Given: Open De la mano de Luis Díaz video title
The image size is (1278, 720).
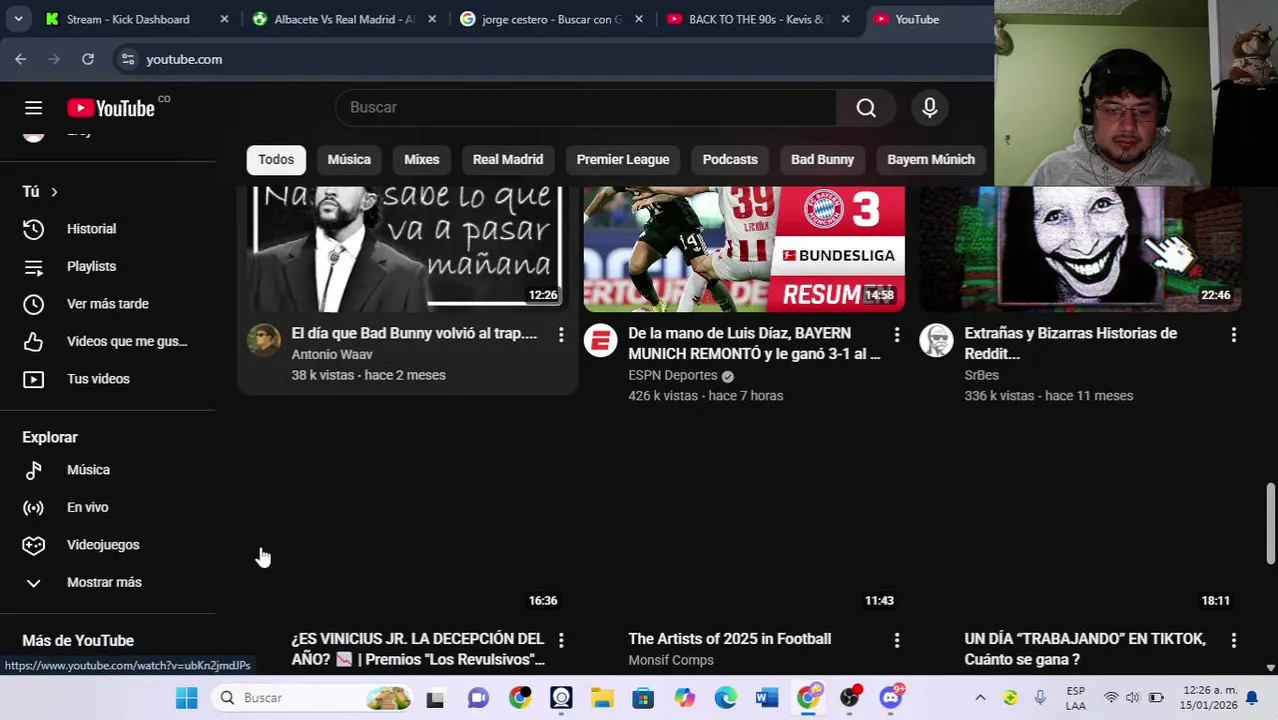Looking at the screenshot, I should coord(754,344).
